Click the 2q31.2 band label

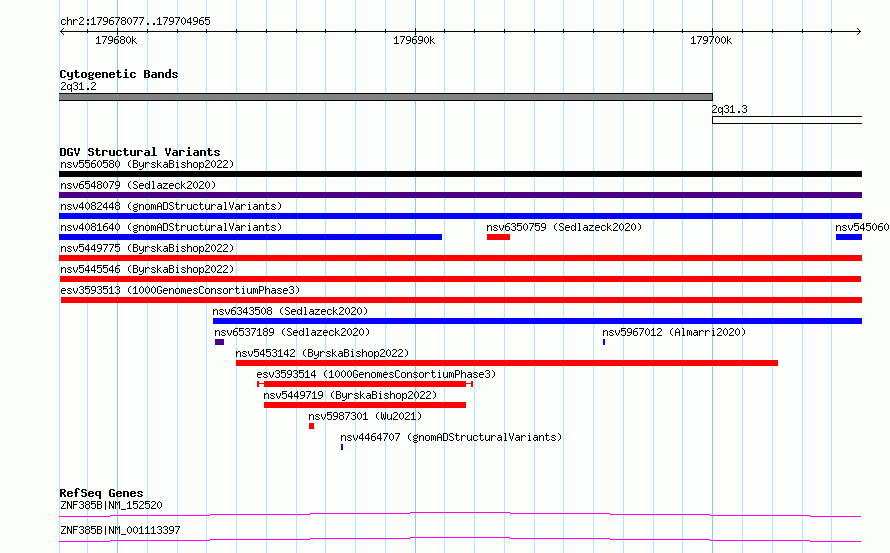(78, 86)
